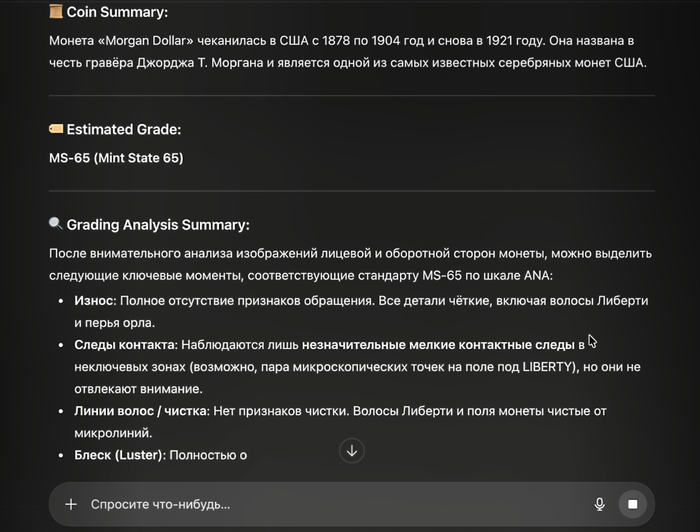
Task: Click the word "LIBERTY" in the analysis
Action: 549,366
